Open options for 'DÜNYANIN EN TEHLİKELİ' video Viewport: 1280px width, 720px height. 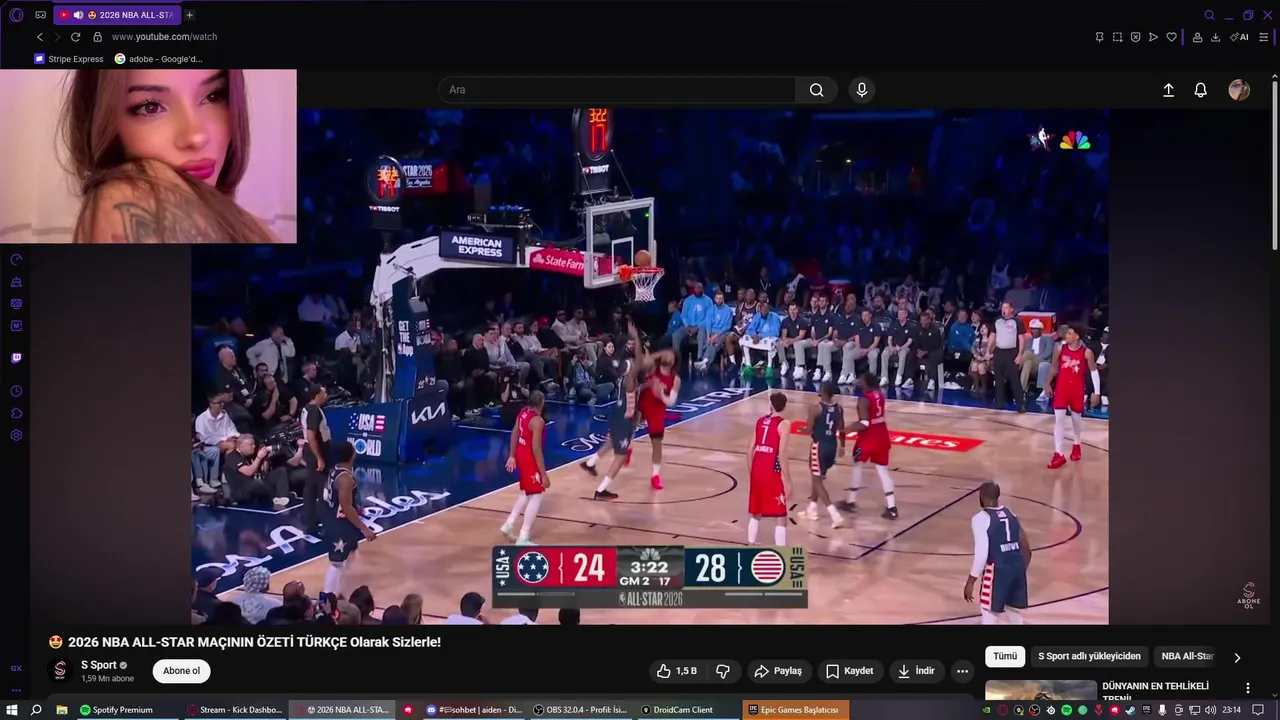tap(1247, 688)
